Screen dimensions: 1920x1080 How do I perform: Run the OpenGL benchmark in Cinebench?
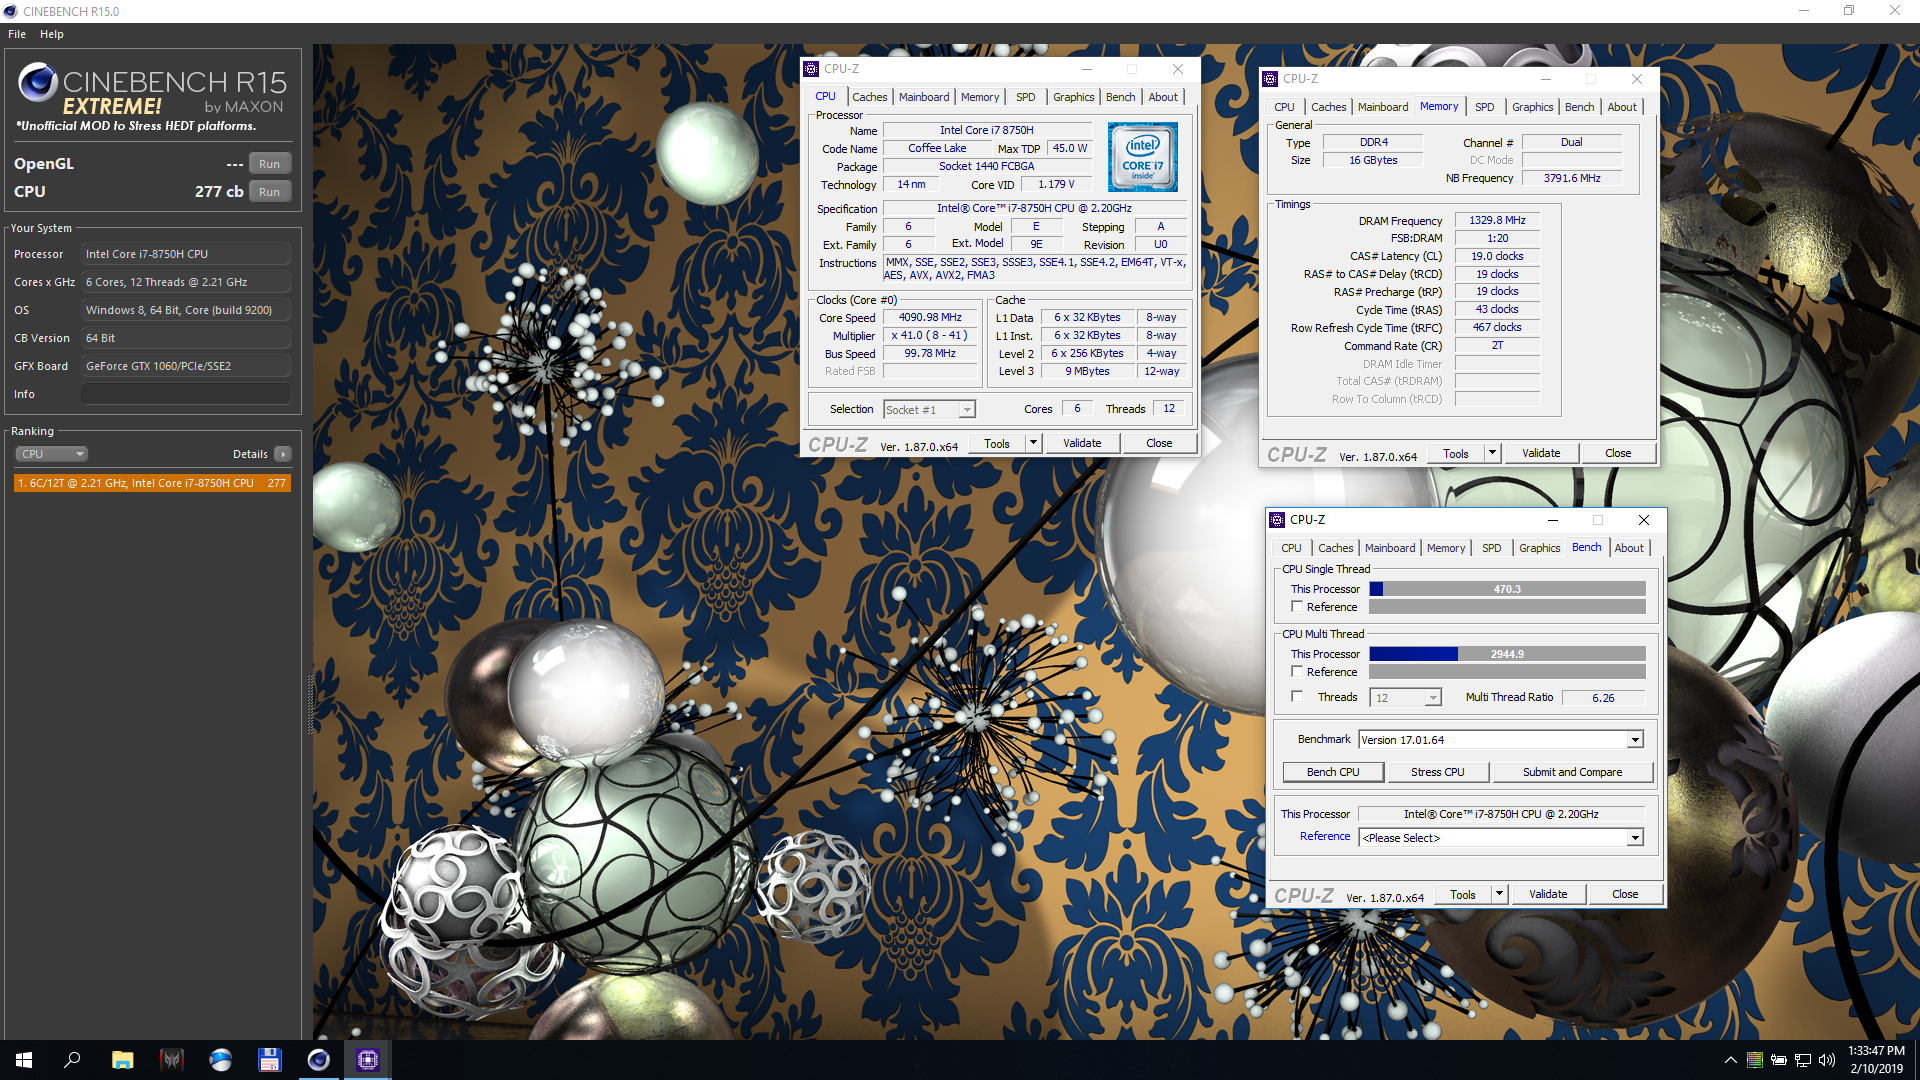click(x=270, y=164)
